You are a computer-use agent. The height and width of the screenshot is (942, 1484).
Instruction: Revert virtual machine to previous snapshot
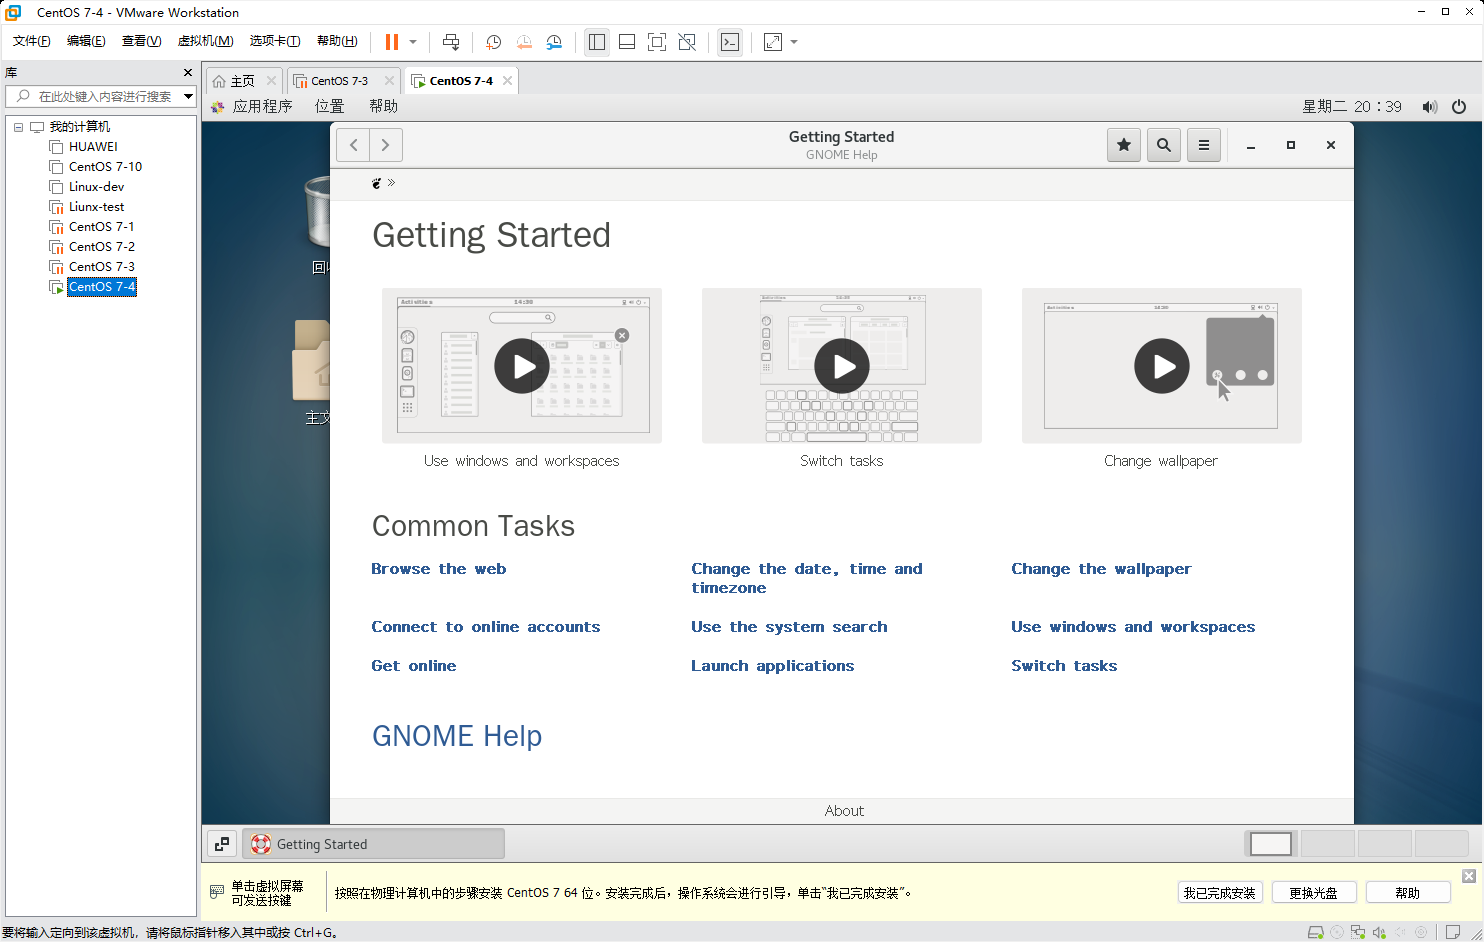pos(524,42)
